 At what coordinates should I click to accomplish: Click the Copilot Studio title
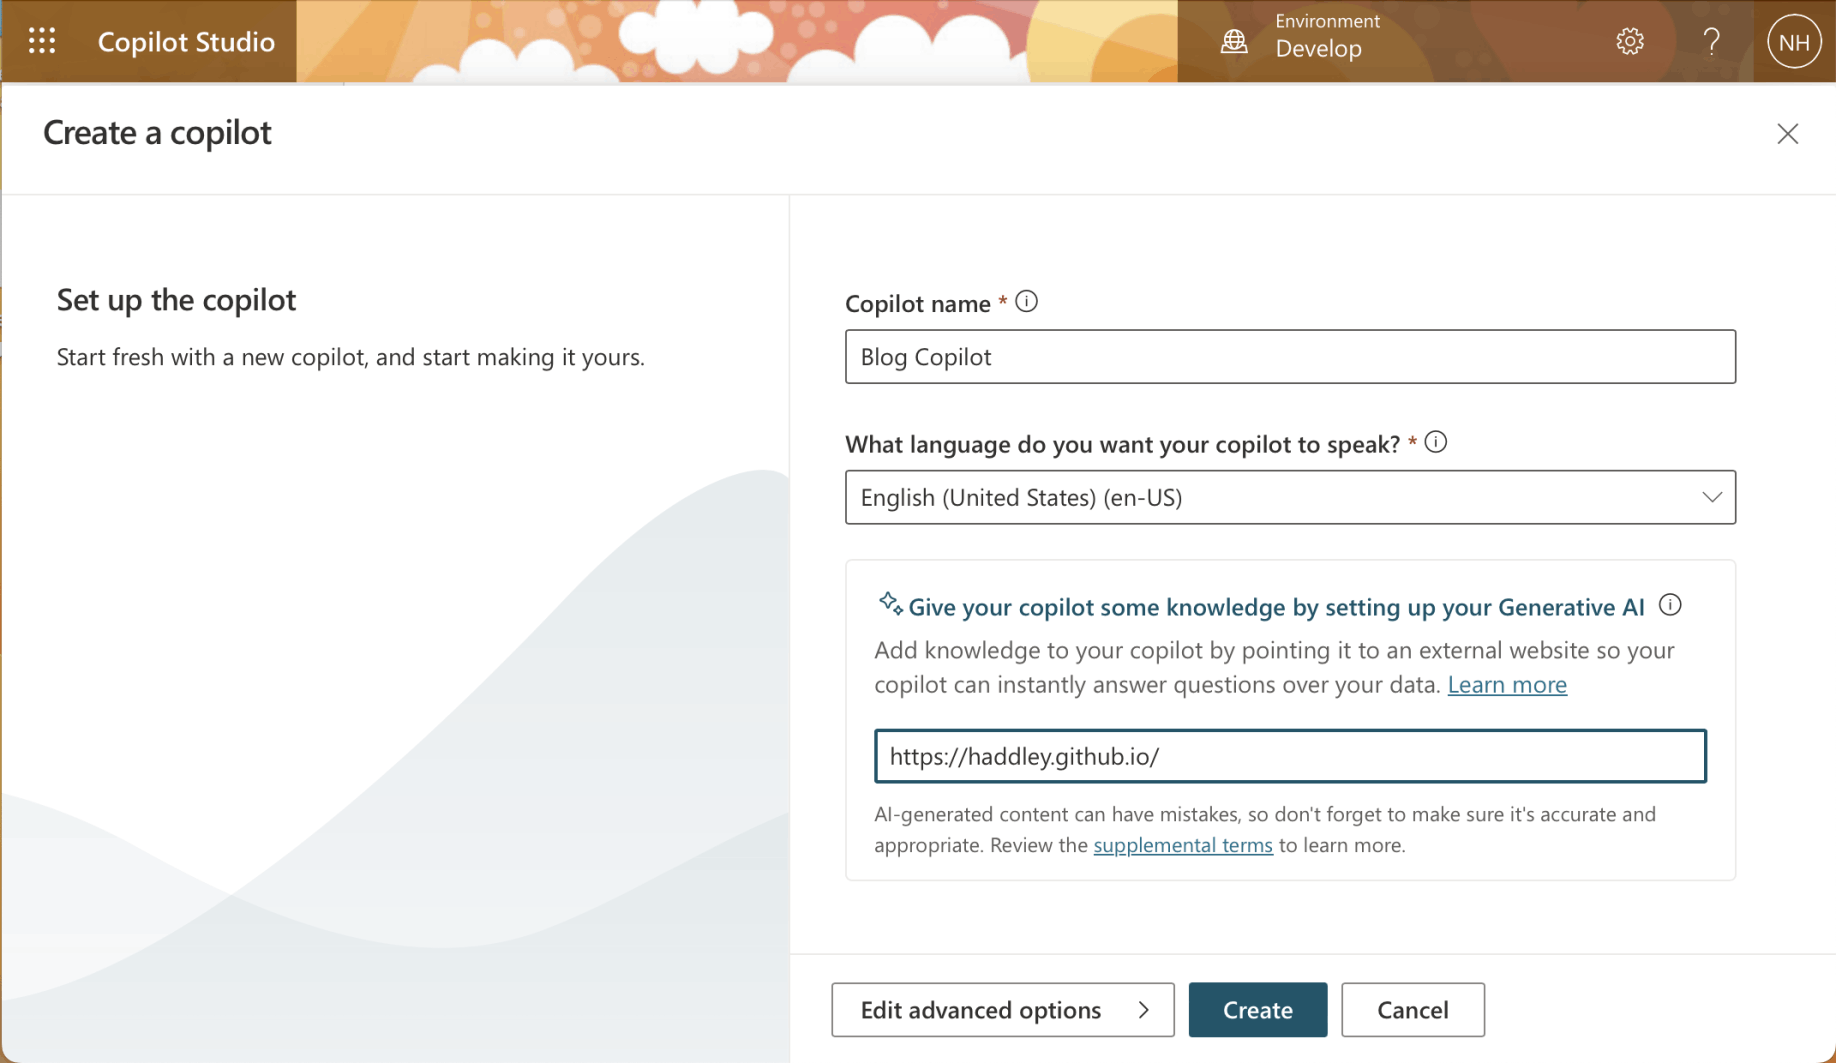186,42
